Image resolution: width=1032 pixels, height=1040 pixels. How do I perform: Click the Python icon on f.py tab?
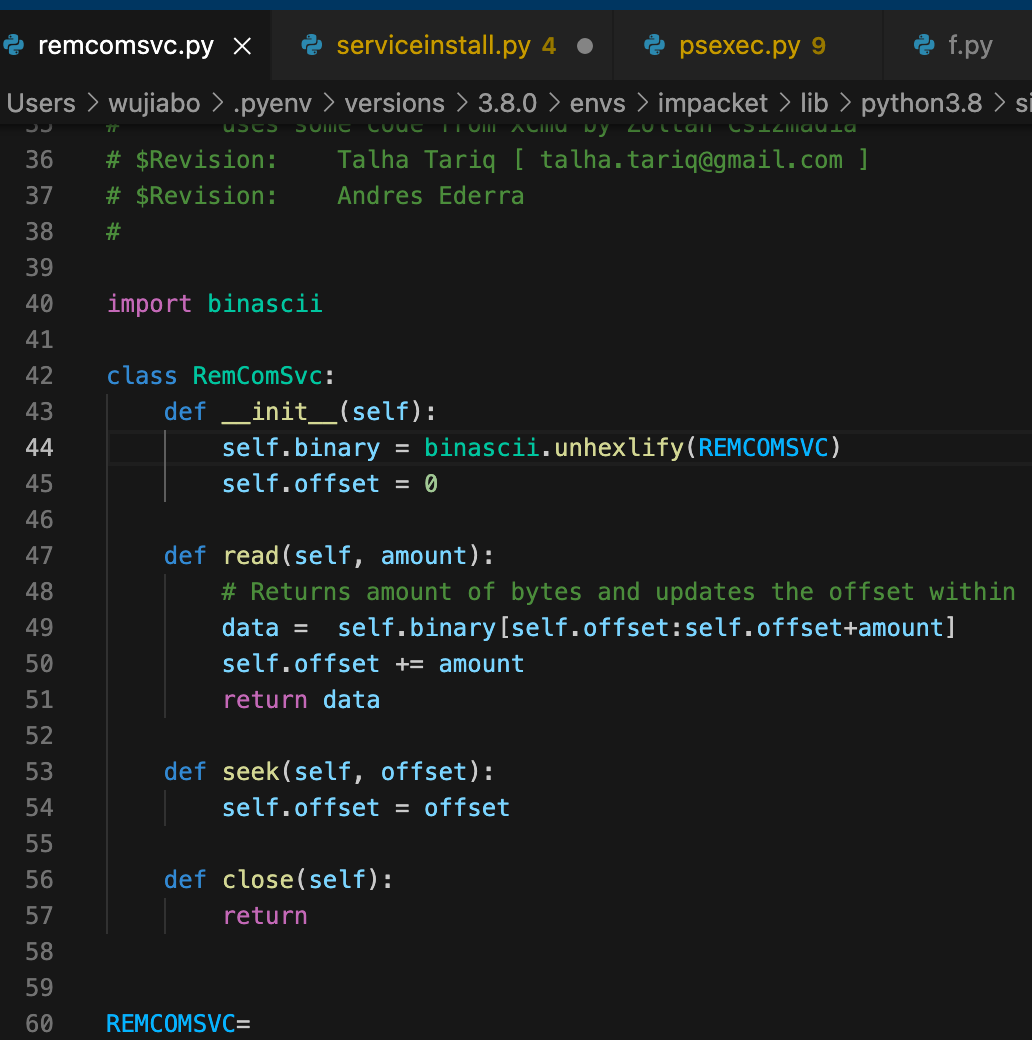(924, 46)
